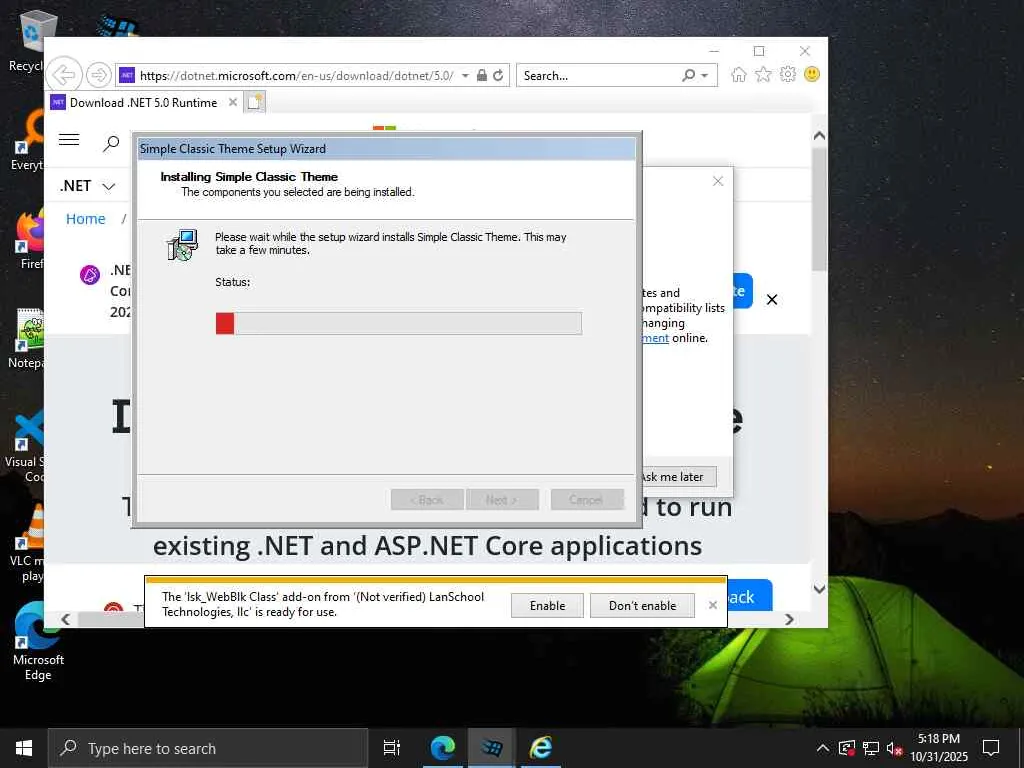Click the IE Search input field
This screenshot has height=768, width=1024.
[x=598, y=76]
